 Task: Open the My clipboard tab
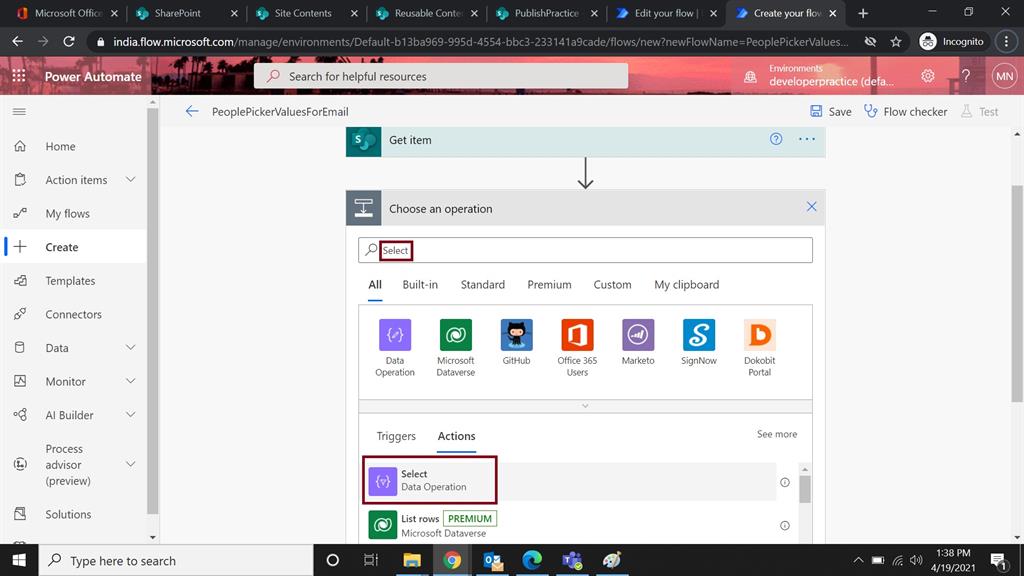pyautogui.click(x=686, y=285)
